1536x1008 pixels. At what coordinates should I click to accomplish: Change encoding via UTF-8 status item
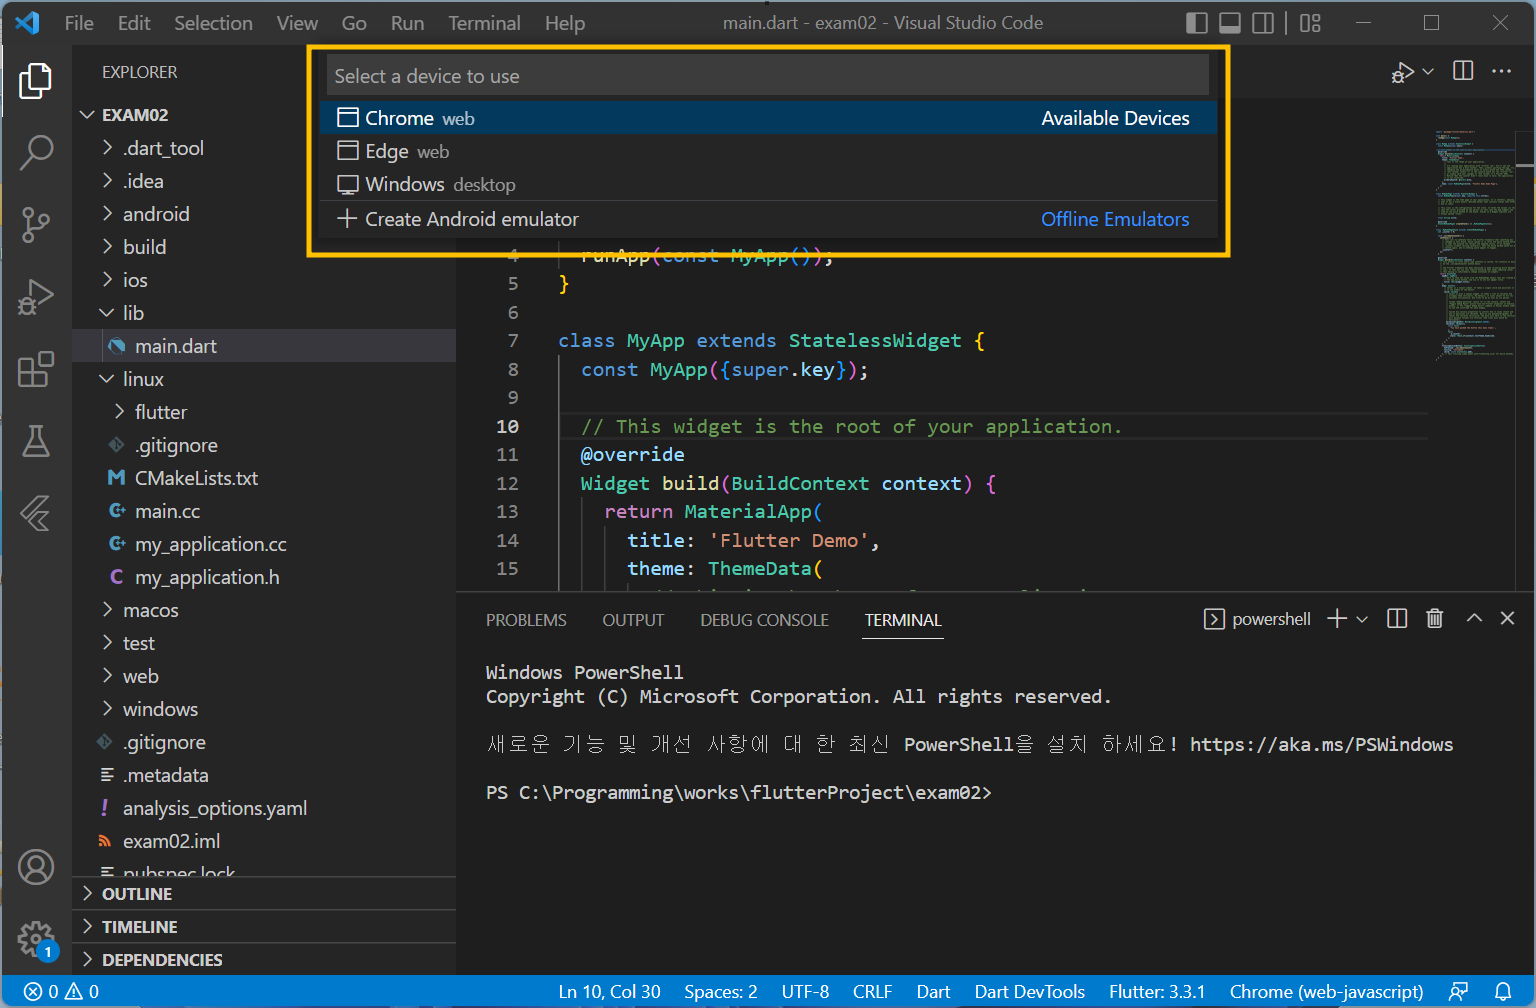coord(805,992)
